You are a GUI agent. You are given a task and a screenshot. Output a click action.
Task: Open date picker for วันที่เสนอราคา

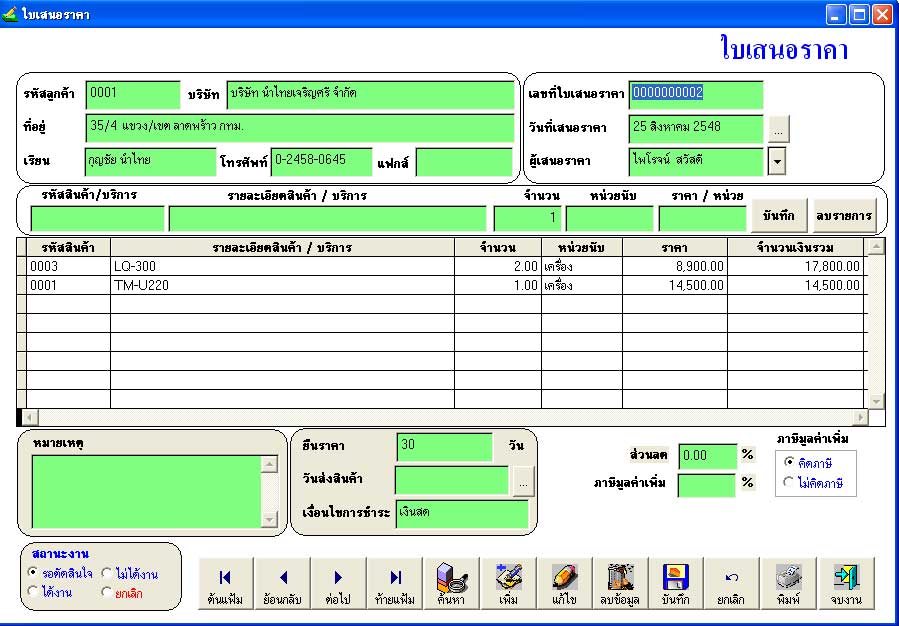(779, 128)
